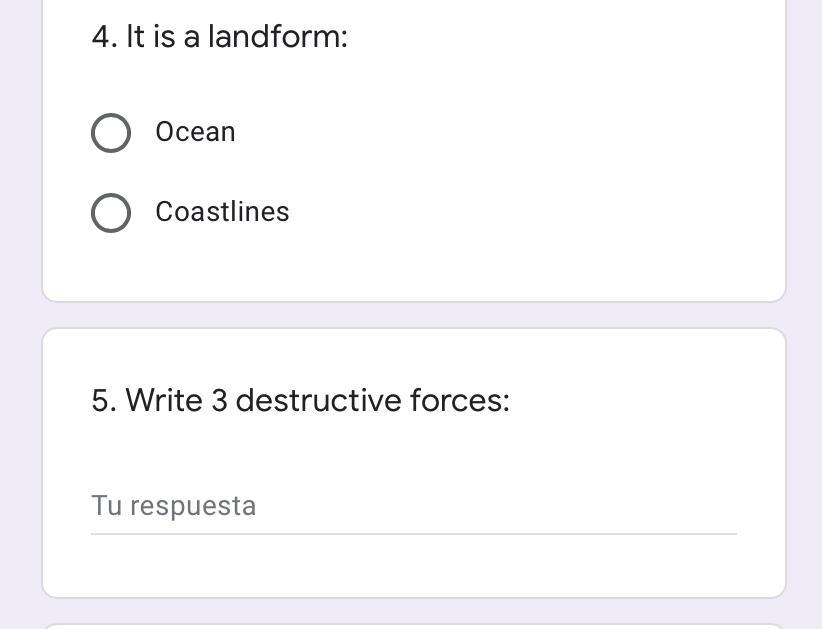This screenshot has width=822, height=629.
Task: Focus the 'Tu respuesta' answer field
Action: 413,506
